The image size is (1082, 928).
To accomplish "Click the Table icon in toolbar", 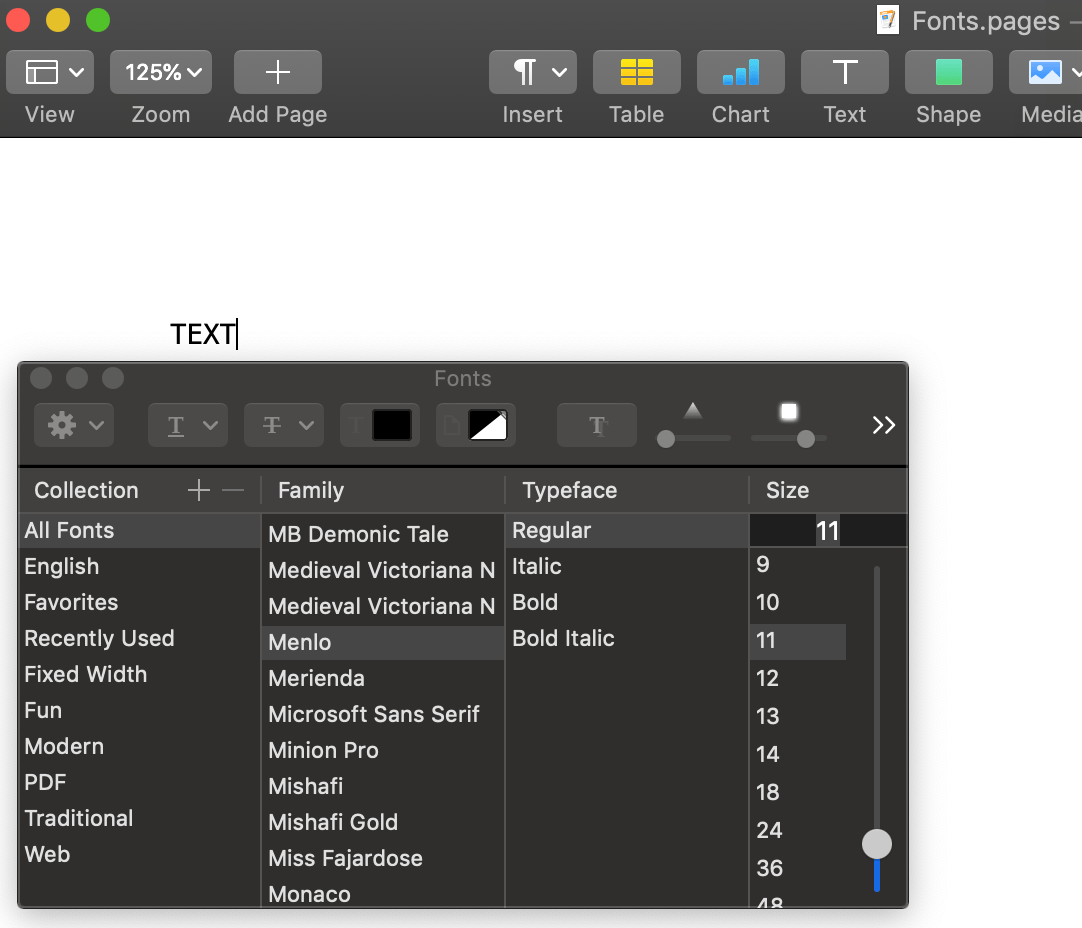I will (637, 72).
